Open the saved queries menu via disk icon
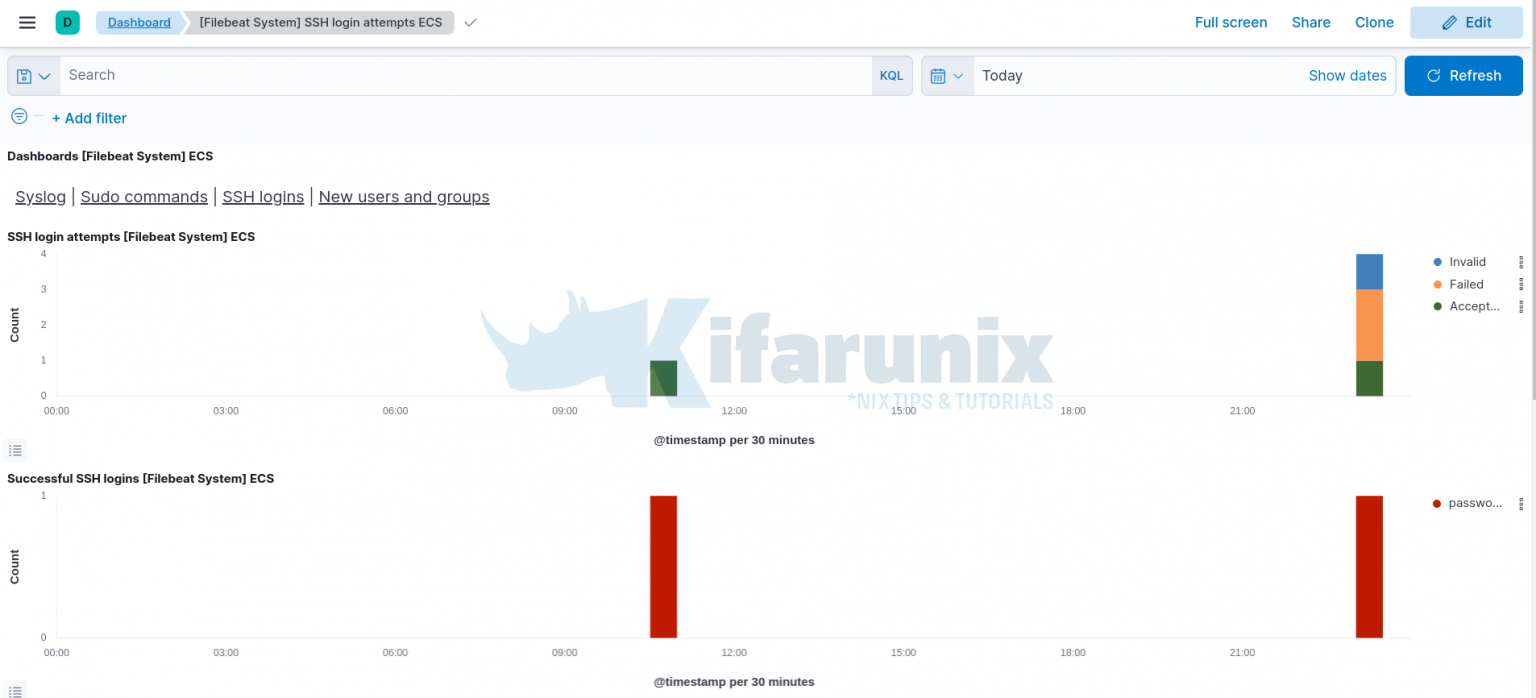Image resolution: width=1536 pixels, height=698 pixels. point(26,75)
